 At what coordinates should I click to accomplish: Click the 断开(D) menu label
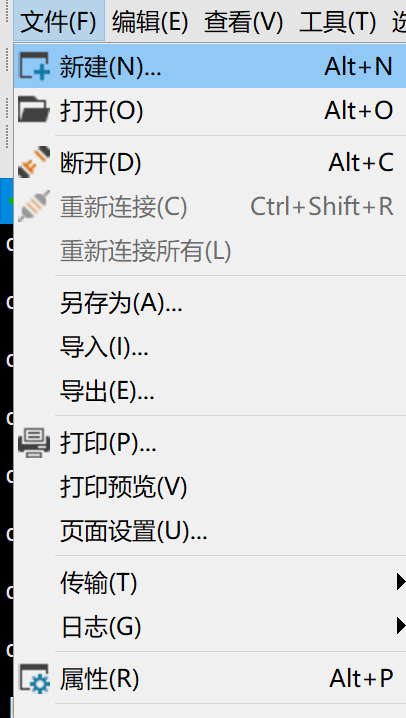[101, 163]
